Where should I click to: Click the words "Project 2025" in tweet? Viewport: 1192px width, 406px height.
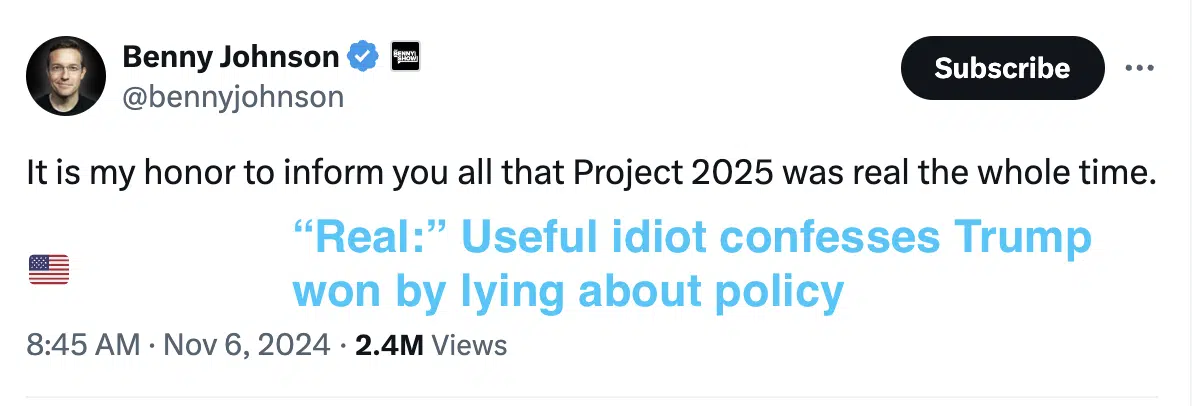tap(671, 174)
